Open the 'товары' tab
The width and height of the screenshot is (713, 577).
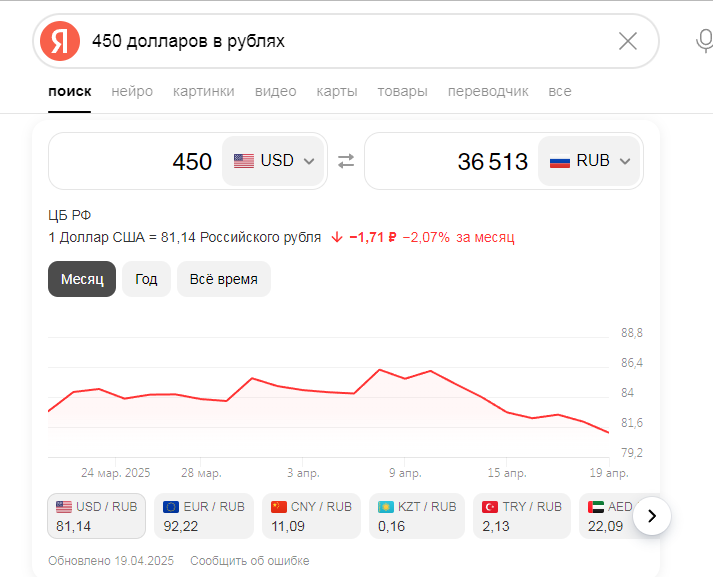[402, 91]
